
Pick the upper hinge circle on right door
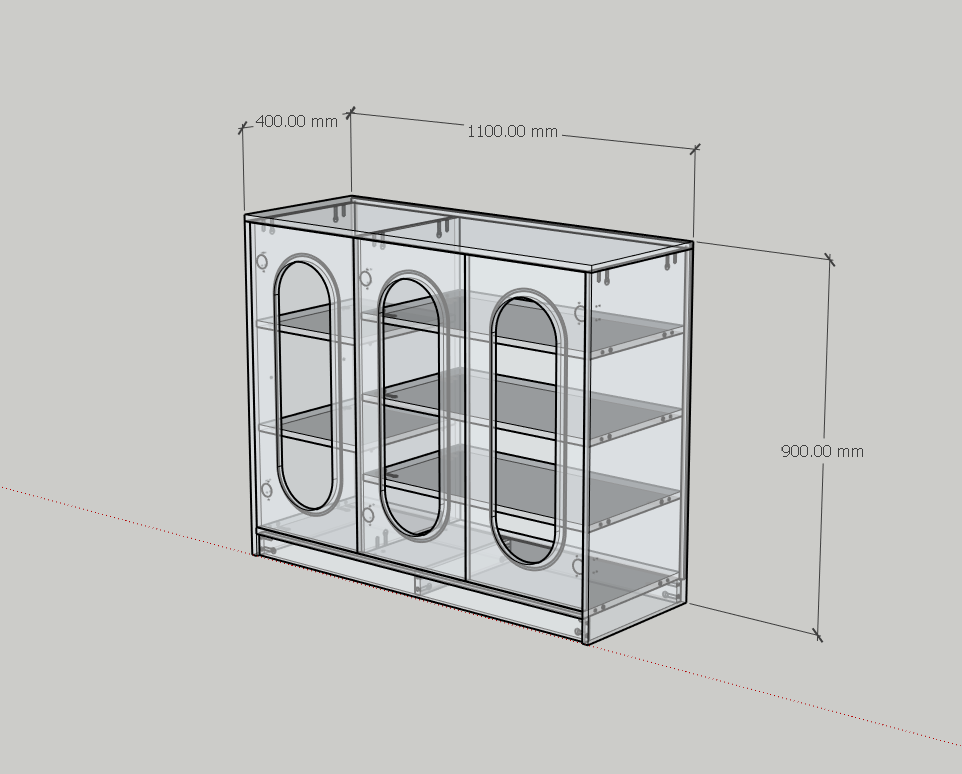580,314
